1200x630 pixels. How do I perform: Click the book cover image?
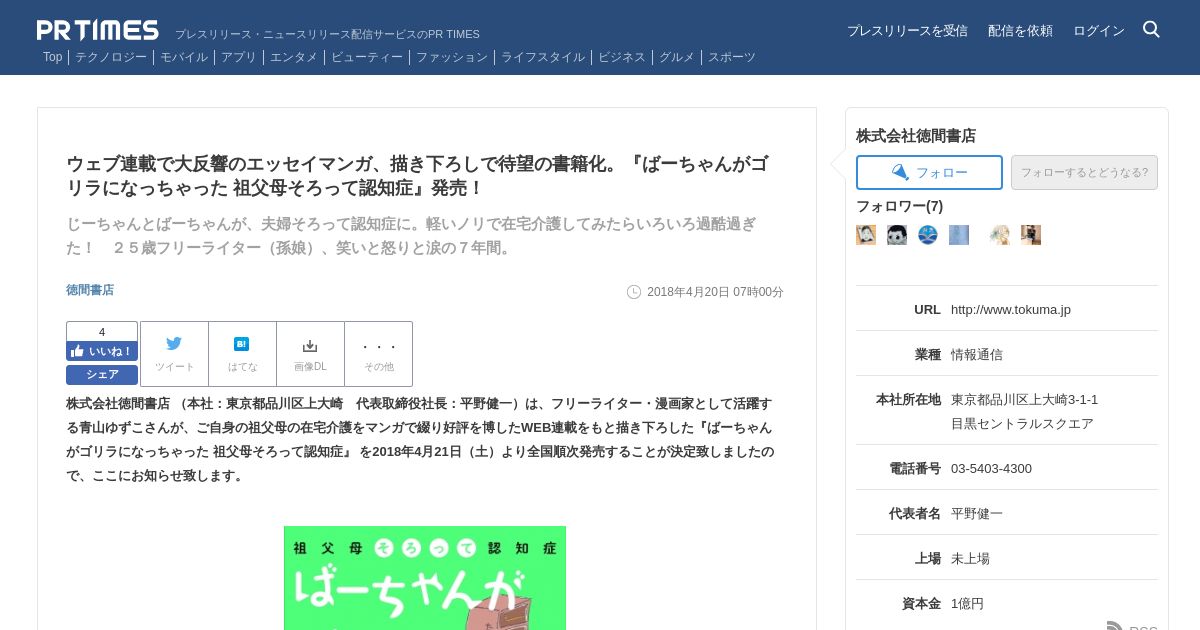click(425, 578)
